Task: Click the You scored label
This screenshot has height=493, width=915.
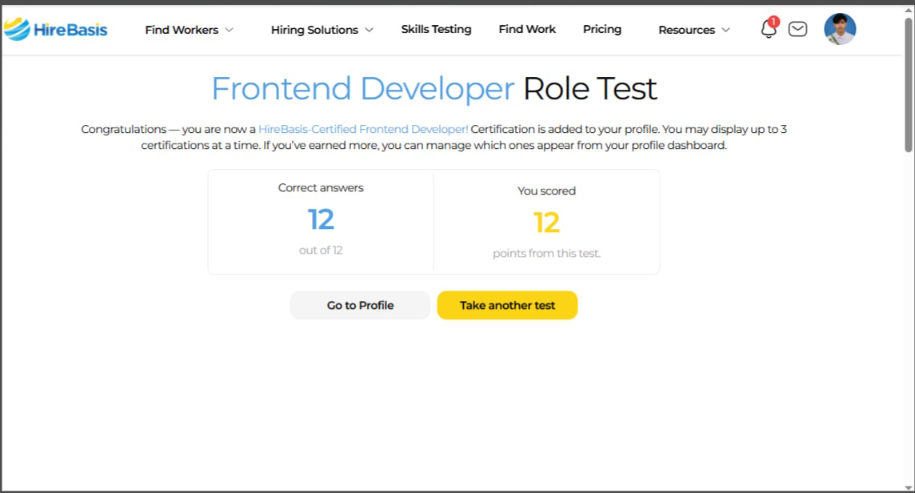Action: [x=546, y=191]
